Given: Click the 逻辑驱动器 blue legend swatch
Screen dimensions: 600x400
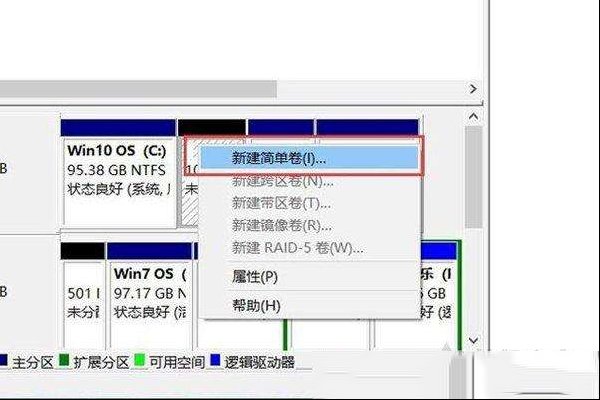Looking at the screenshot, I should [216, 360].
